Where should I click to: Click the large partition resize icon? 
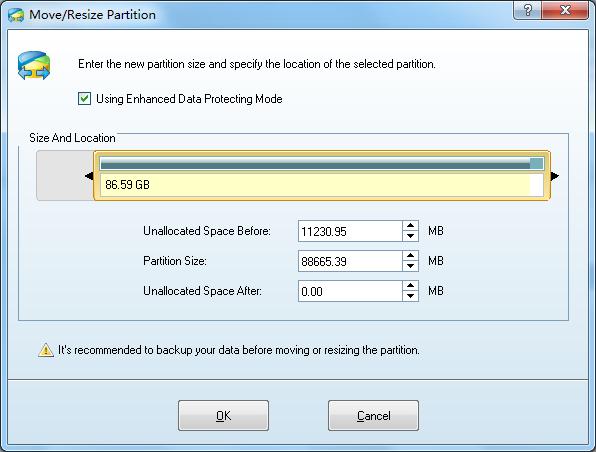pyautogui.click(x=34, y=66)
